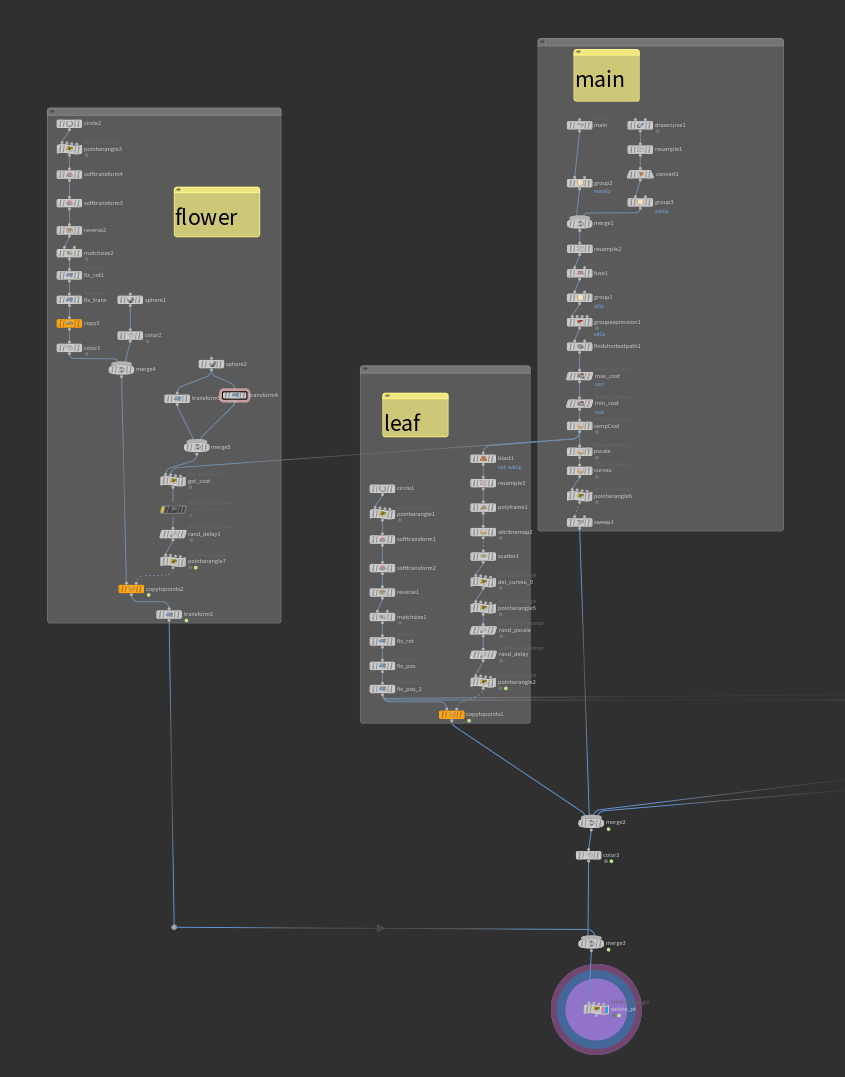Select the max_cost attribute promote node
Image resolution: width=845 pixels, height=1077 pixels.
point(580,376)
